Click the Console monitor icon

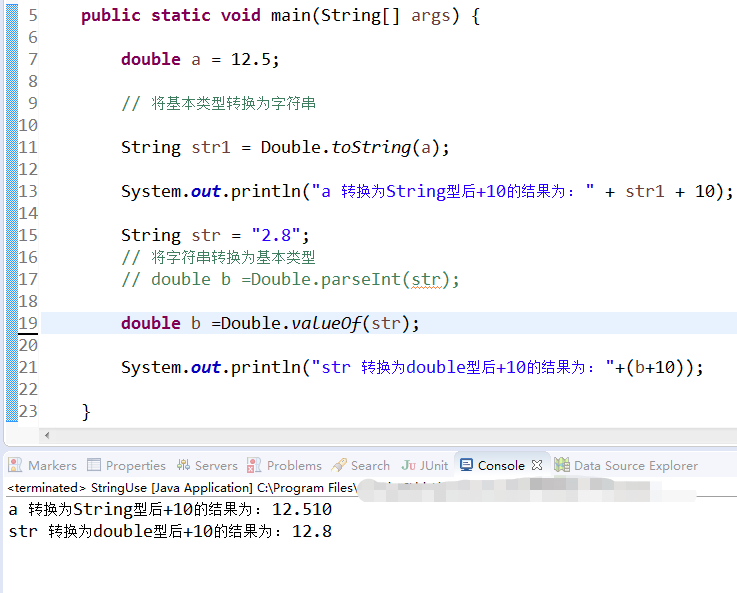pos(466,465)
